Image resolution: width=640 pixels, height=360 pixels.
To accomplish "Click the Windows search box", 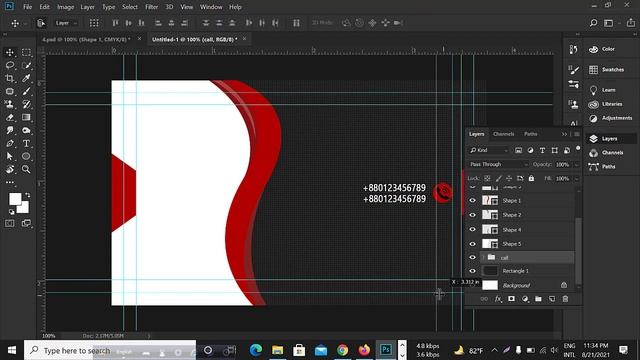I will pos(110,350).
